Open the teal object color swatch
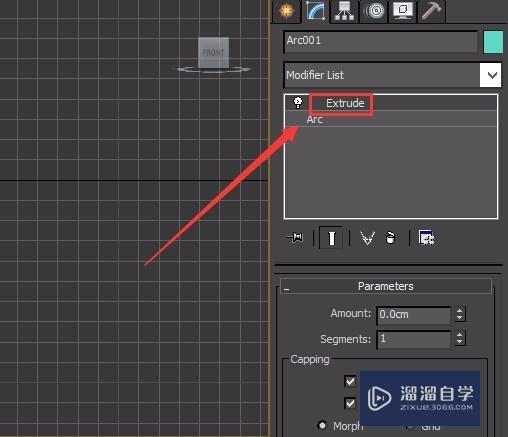 click(x=493, y=42)
